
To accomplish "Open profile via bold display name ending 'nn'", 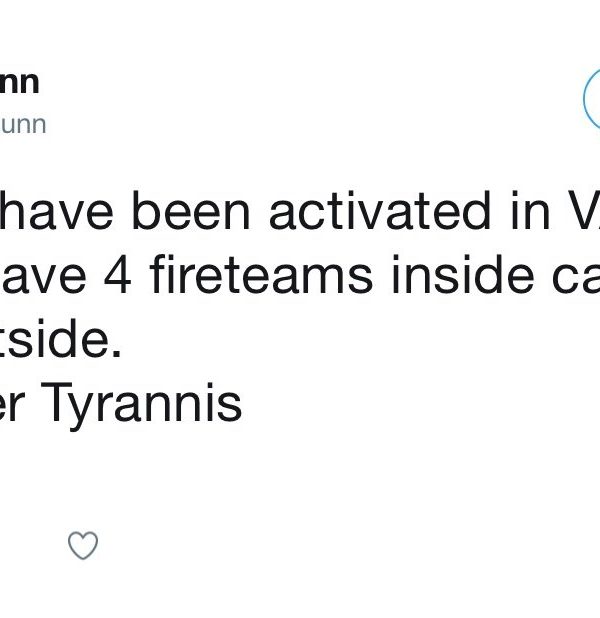I will pos(20,82).
